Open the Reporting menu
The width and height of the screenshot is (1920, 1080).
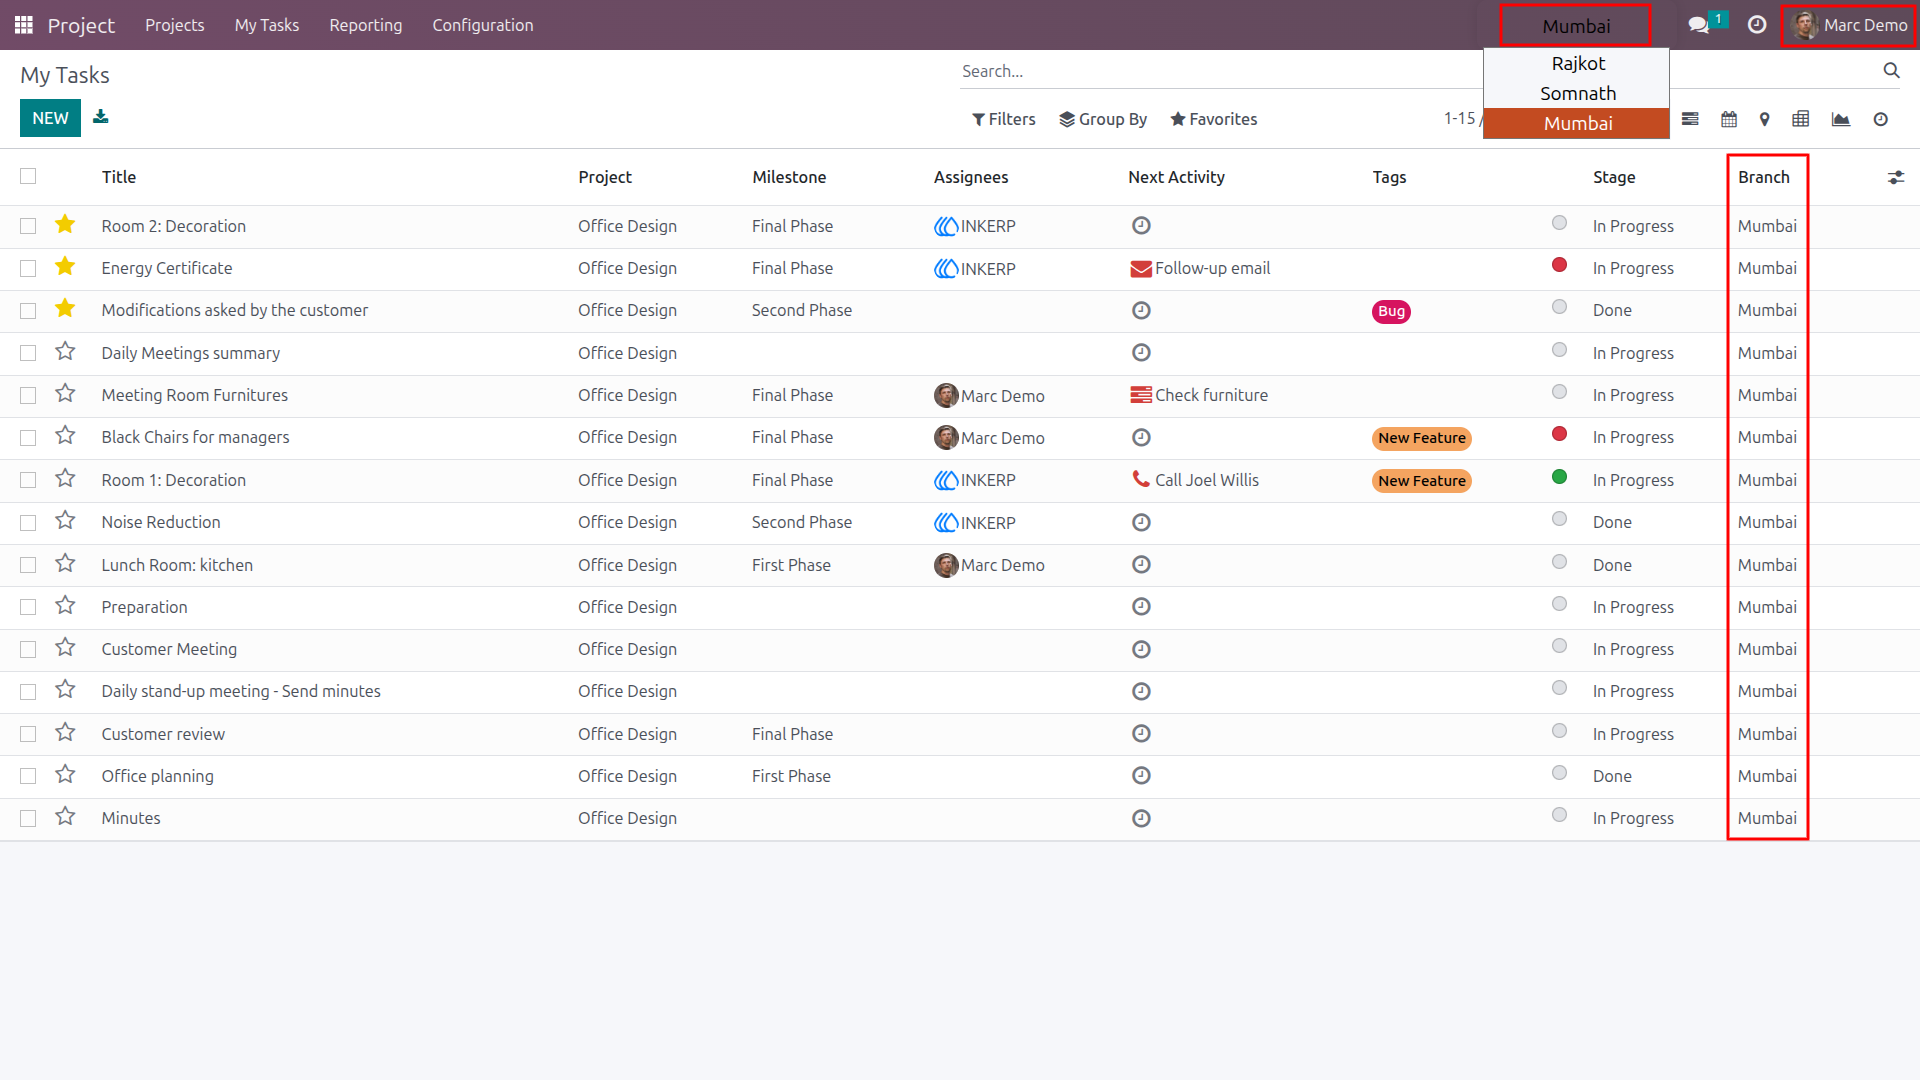(x=366, y=25)
